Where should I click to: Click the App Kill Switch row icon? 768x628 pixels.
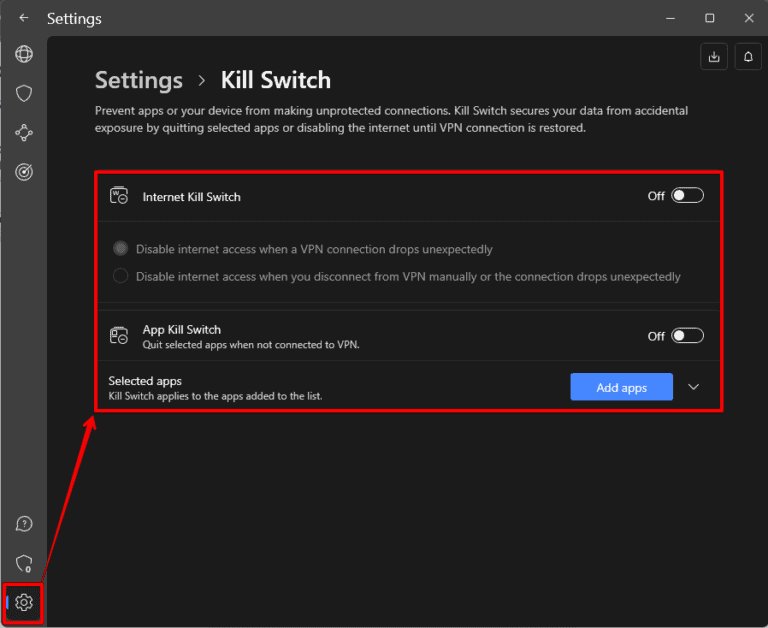[x=118, y=336]
